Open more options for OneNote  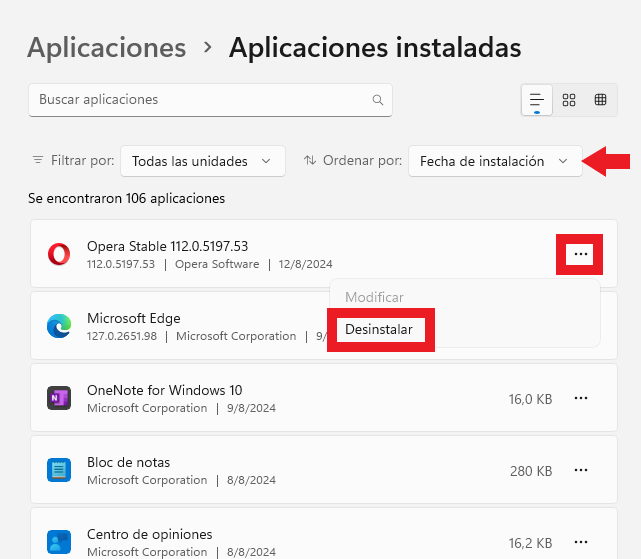click(580, 398)
